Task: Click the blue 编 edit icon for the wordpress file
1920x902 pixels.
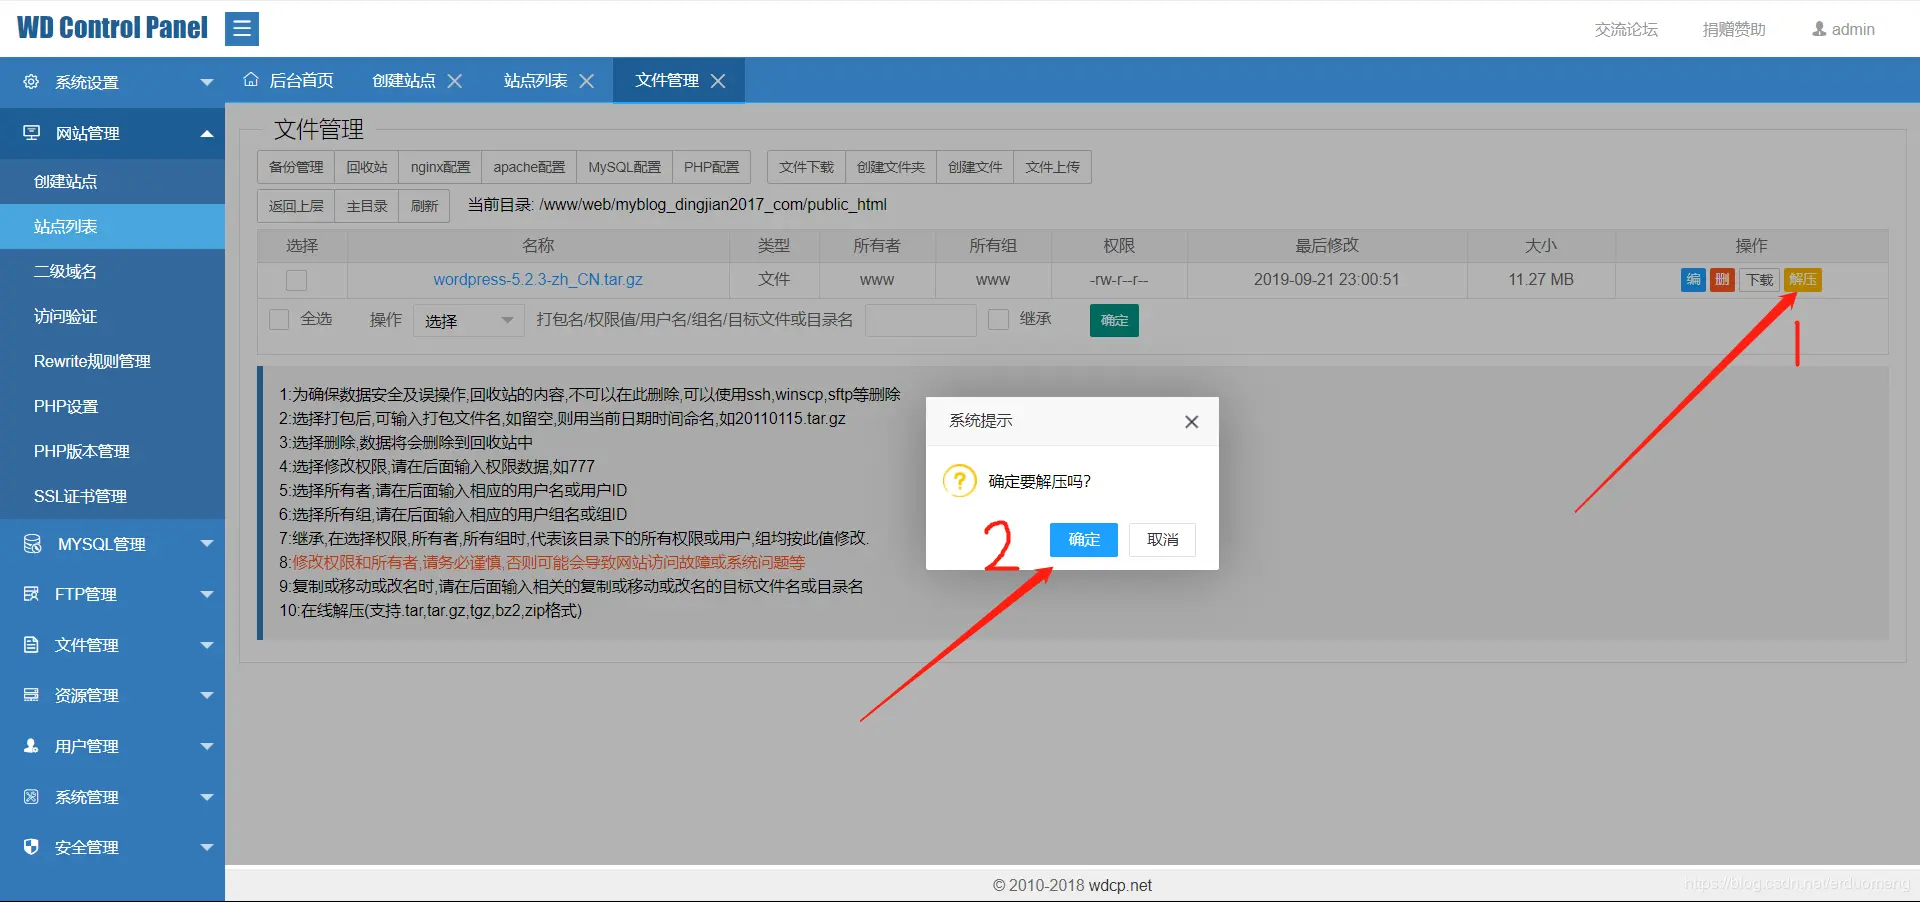Action: click(x=1691, y=280)
